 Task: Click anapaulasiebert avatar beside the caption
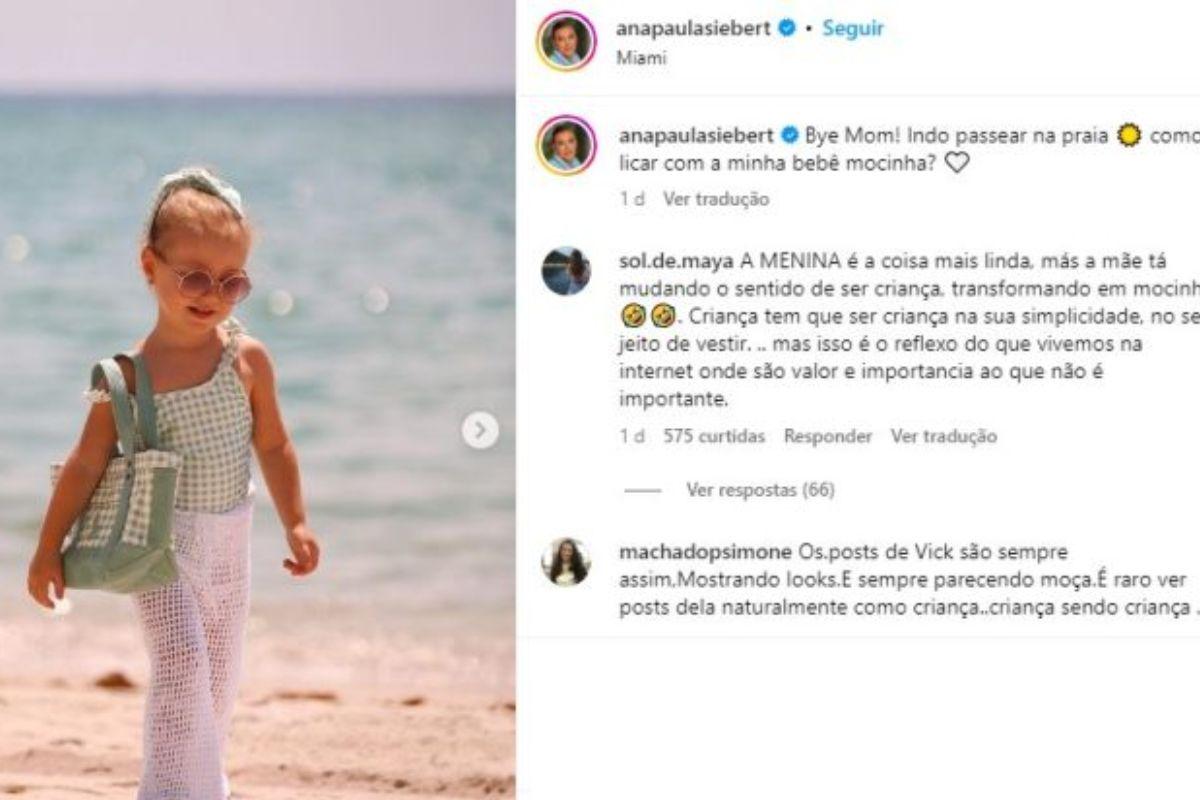tap(566, 145)
